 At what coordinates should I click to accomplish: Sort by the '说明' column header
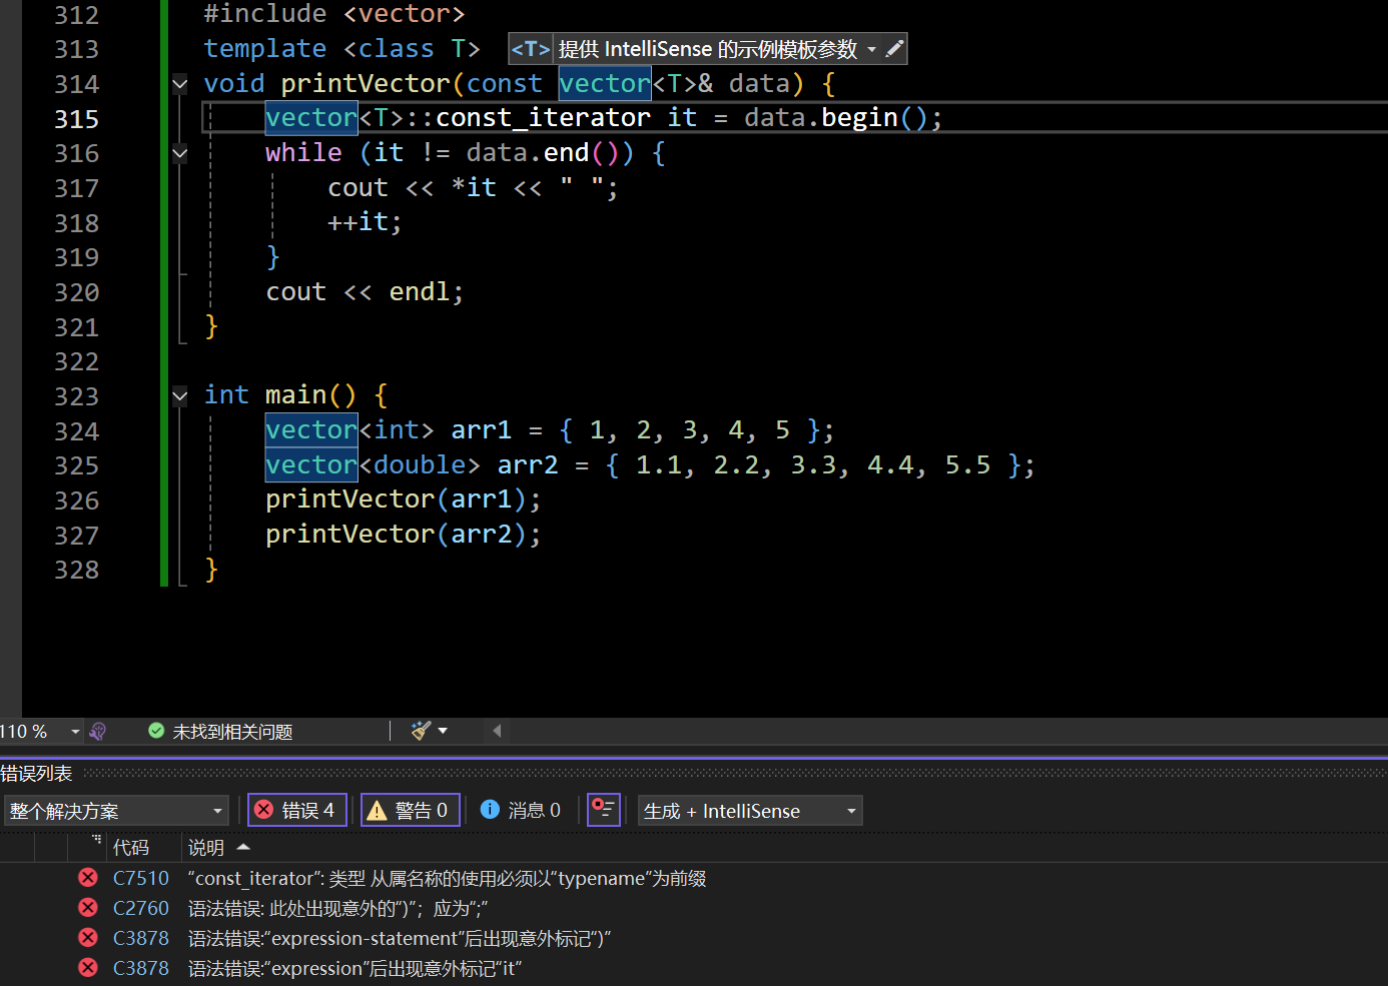coord(206,848)
